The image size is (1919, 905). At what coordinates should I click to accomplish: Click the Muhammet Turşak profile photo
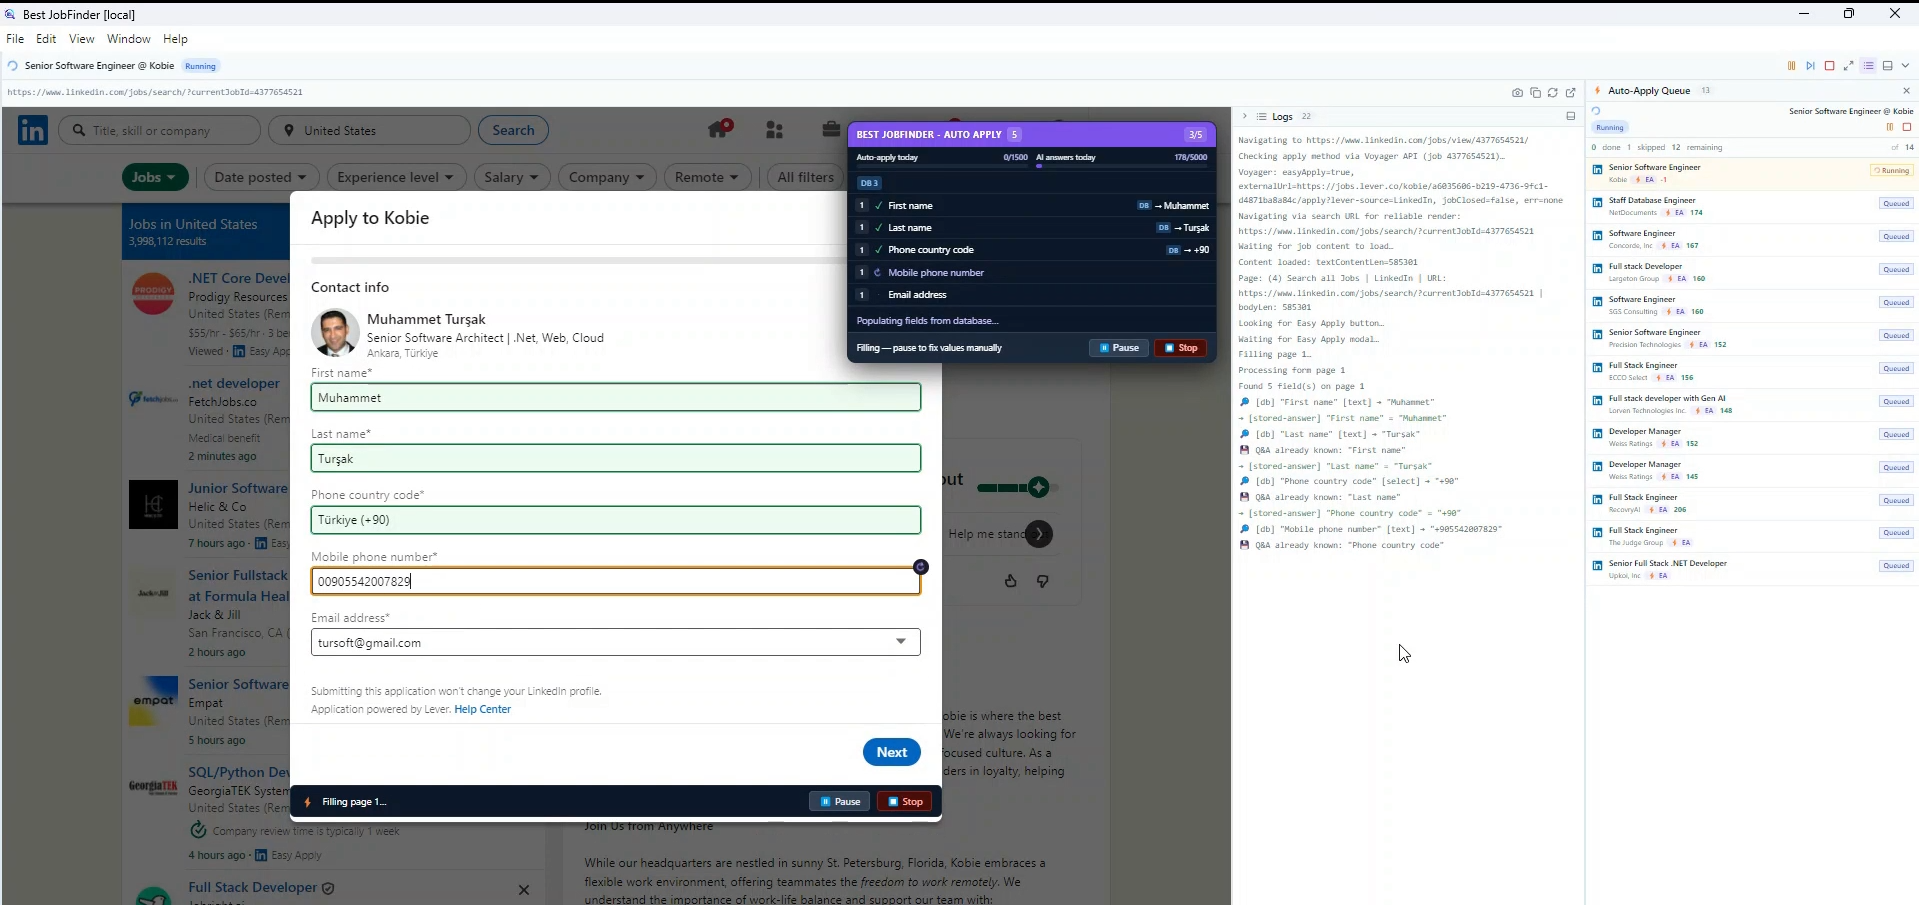(335, 334)
